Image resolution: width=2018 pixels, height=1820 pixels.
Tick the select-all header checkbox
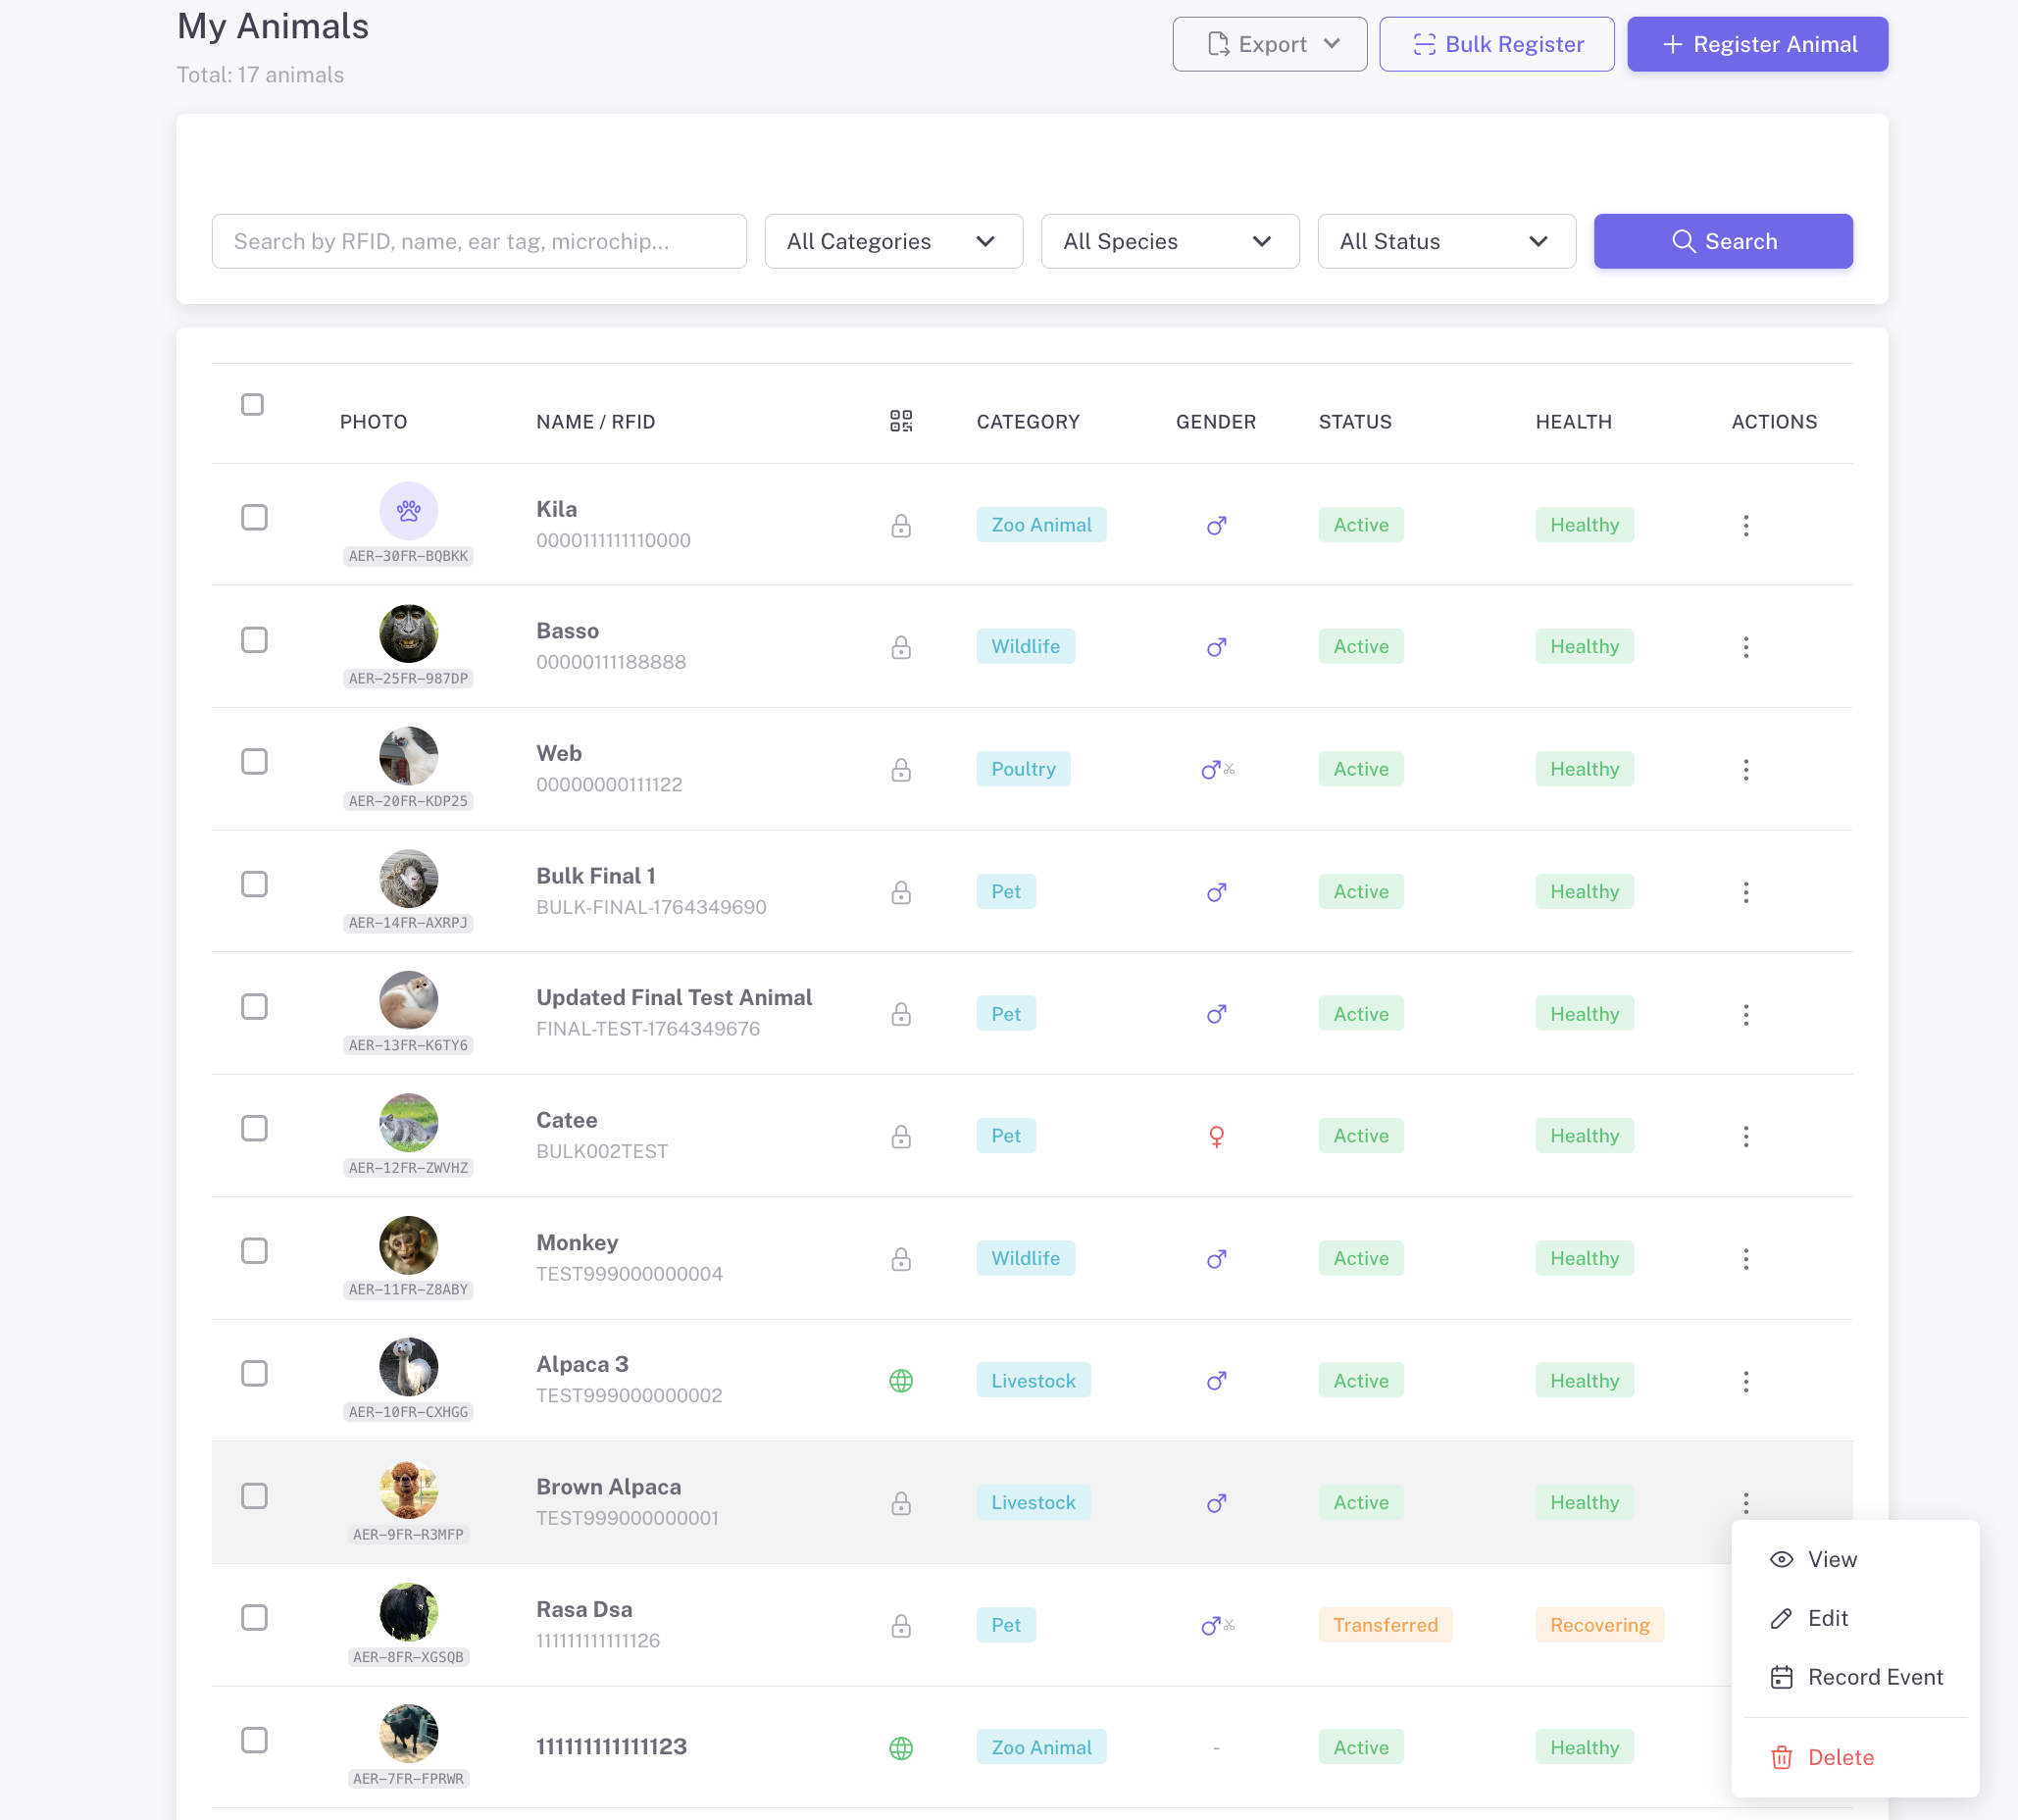click(252, 404)
